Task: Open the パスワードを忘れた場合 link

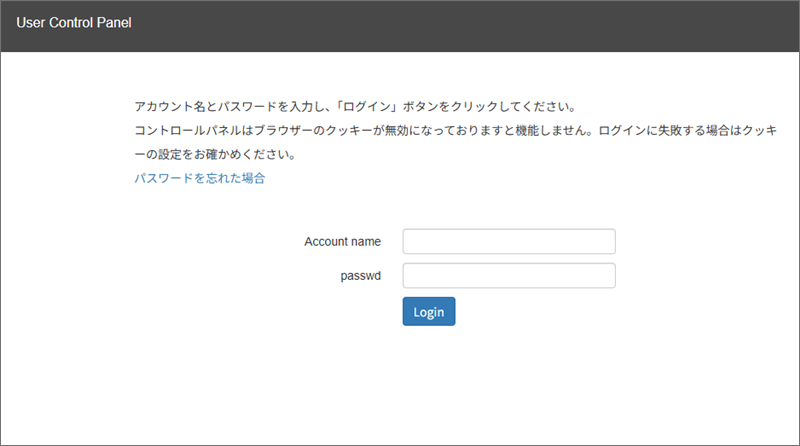Action: pos(199,179)
